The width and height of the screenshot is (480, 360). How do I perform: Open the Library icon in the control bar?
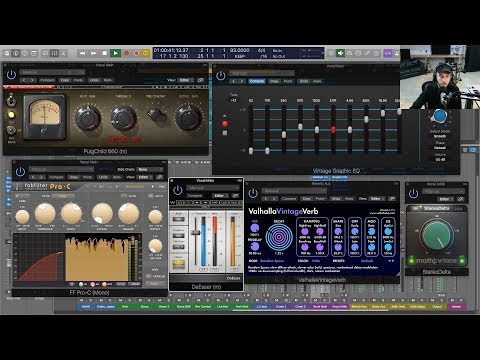(7, 53)
